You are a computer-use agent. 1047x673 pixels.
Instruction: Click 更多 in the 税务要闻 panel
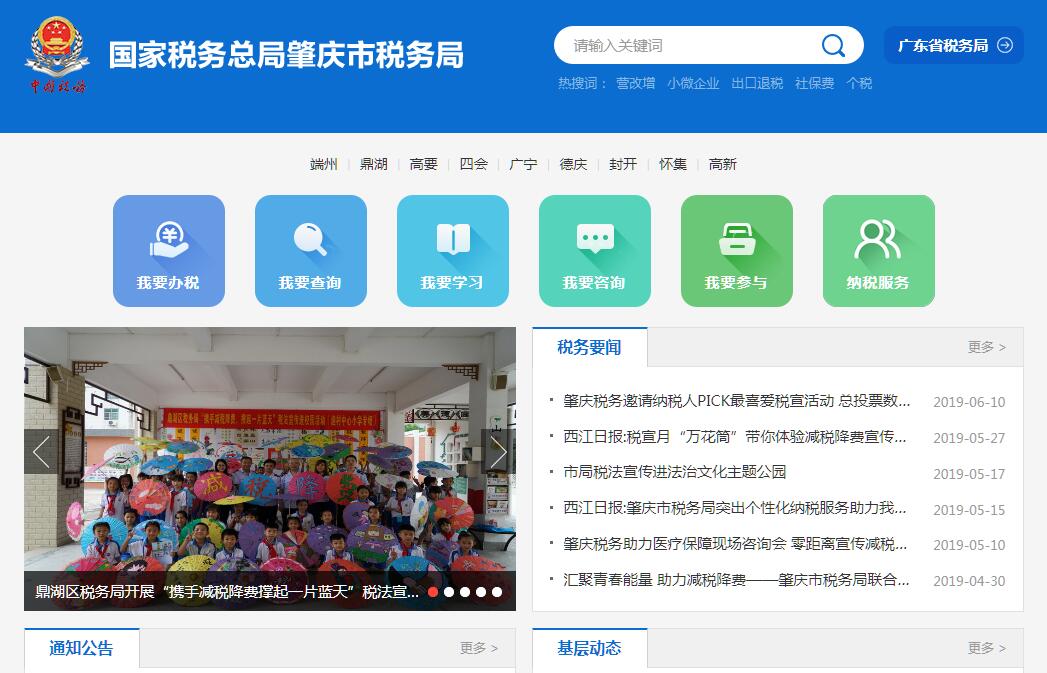coord(986,347)
